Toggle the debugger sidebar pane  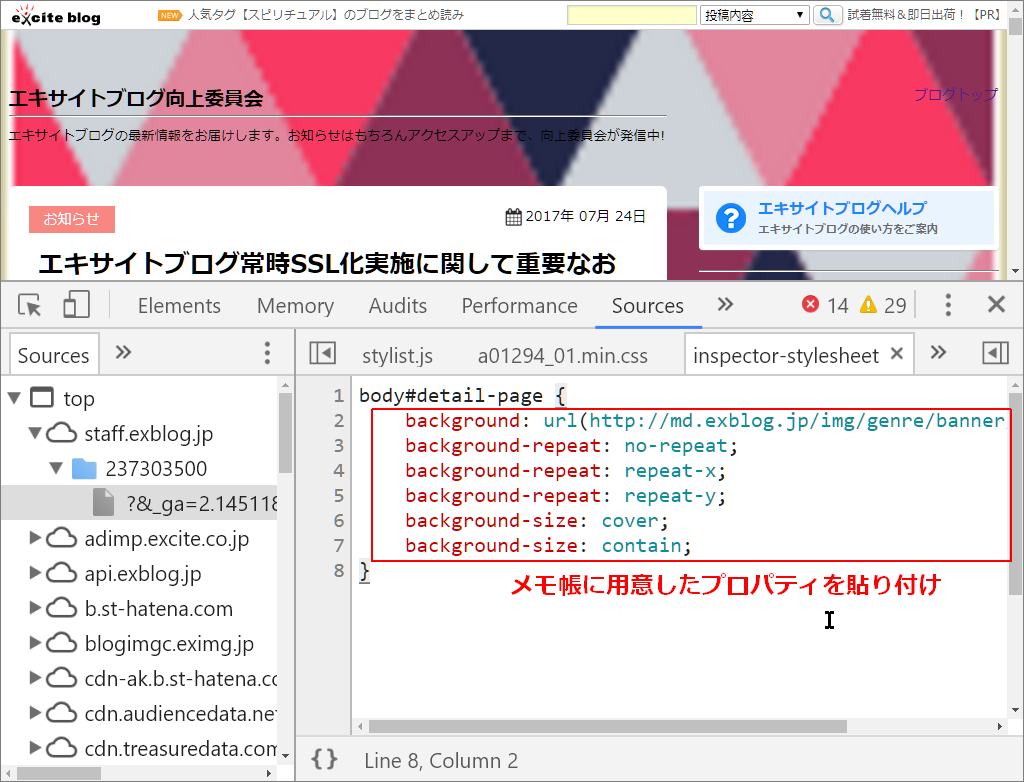point(995,353)
